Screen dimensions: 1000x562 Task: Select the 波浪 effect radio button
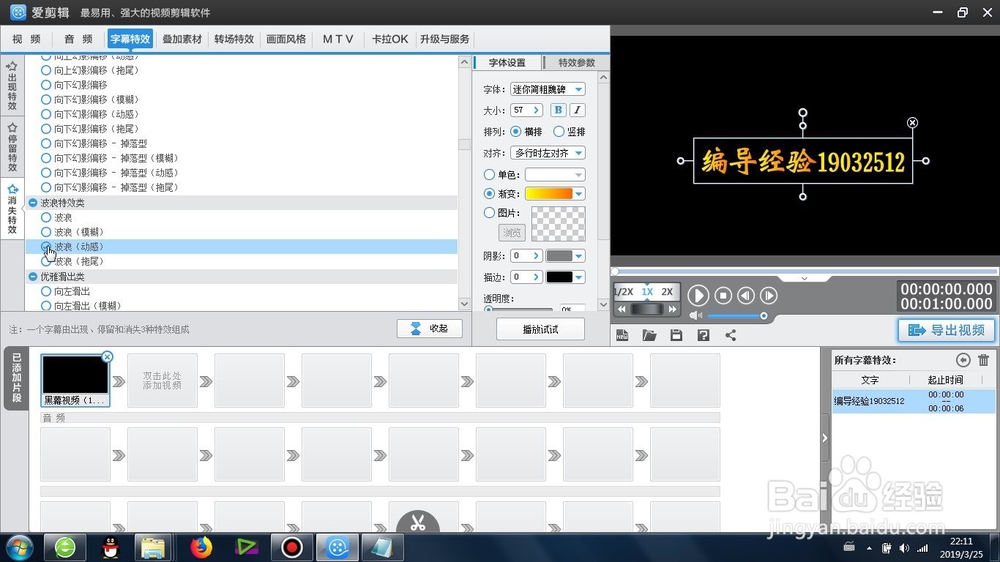point(46,218)
